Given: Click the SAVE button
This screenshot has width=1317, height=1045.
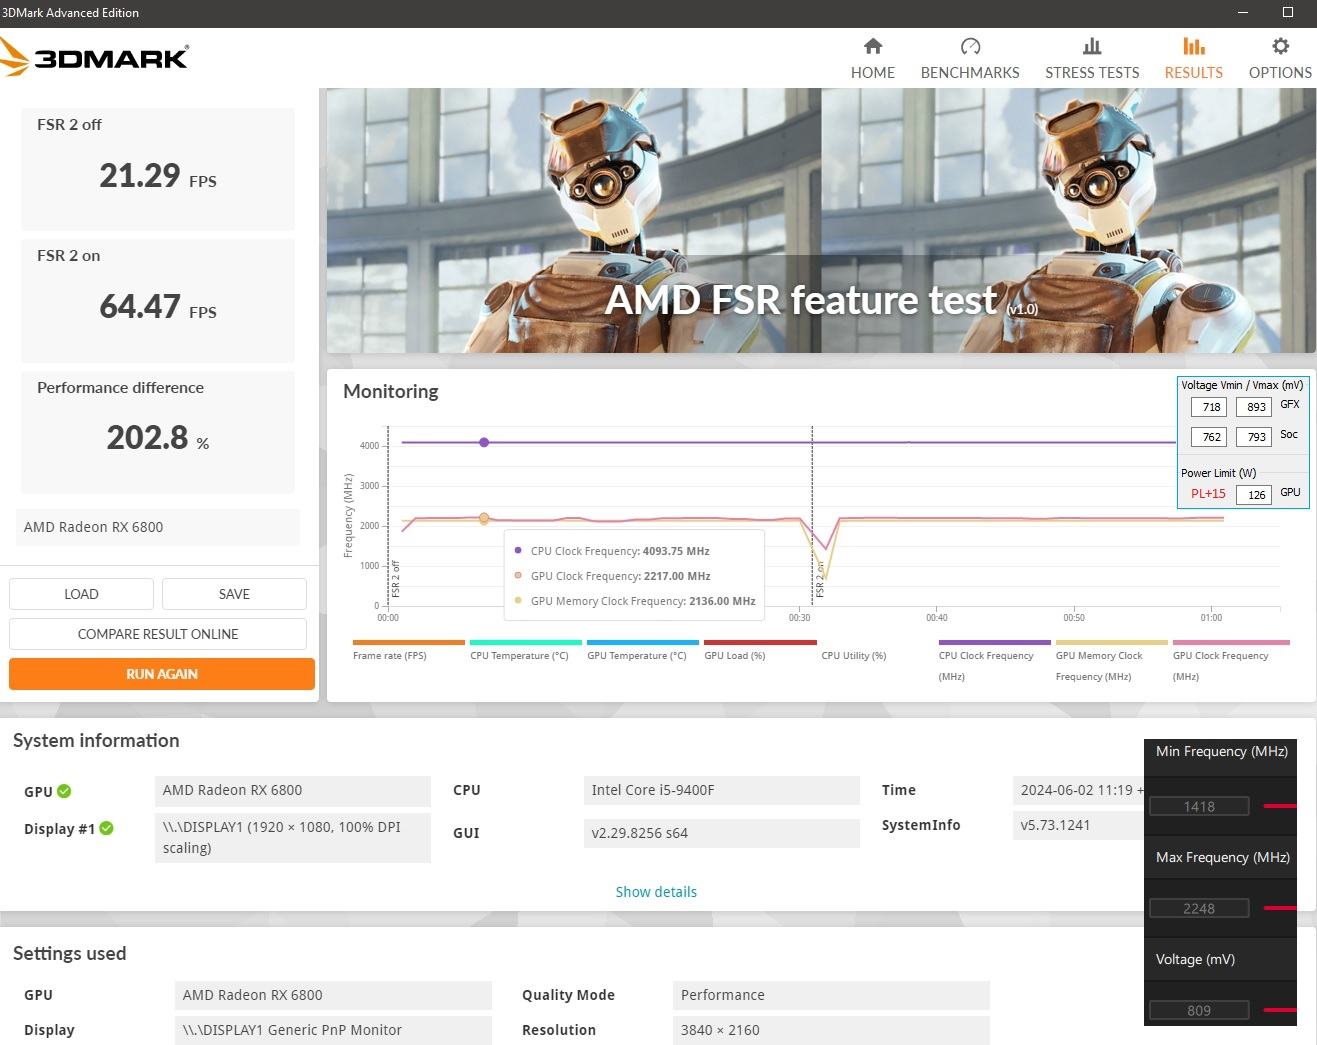Looking at the screenshot, I should click(234, 594).
